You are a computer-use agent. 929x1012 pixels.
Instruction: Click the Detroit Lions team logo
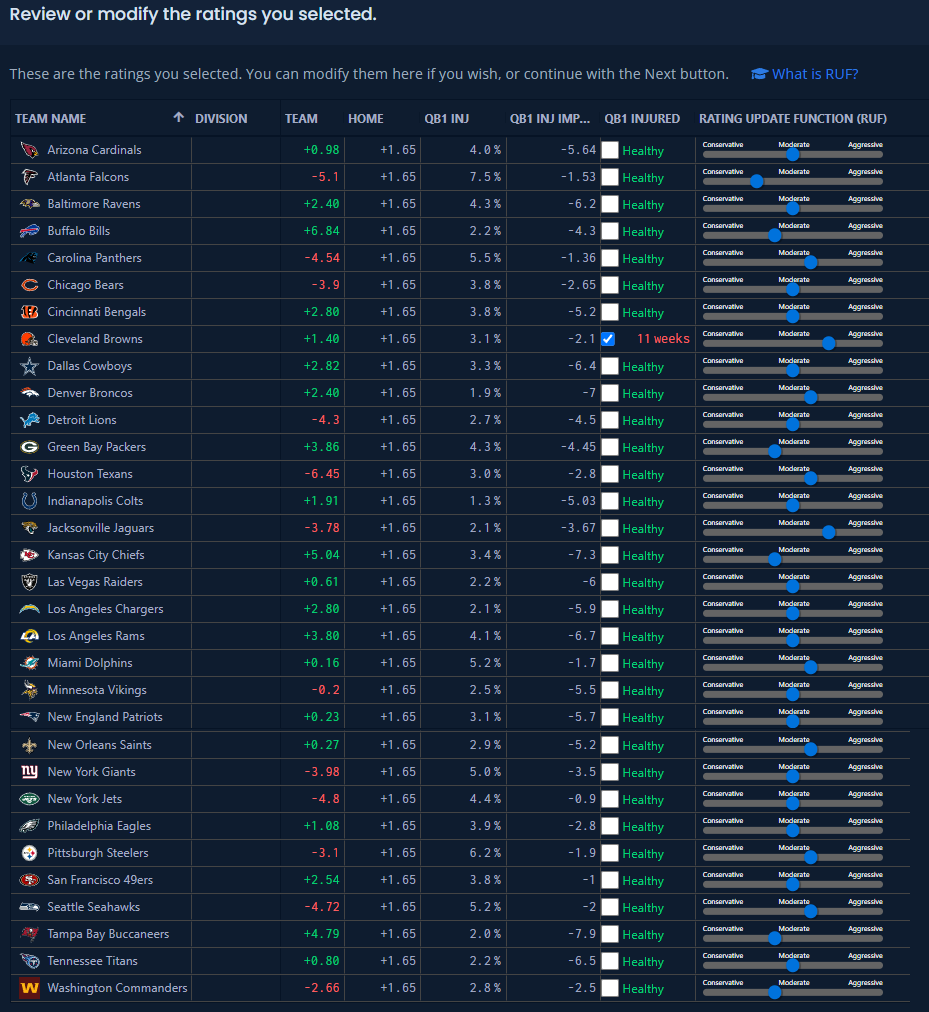coord(29,420)
